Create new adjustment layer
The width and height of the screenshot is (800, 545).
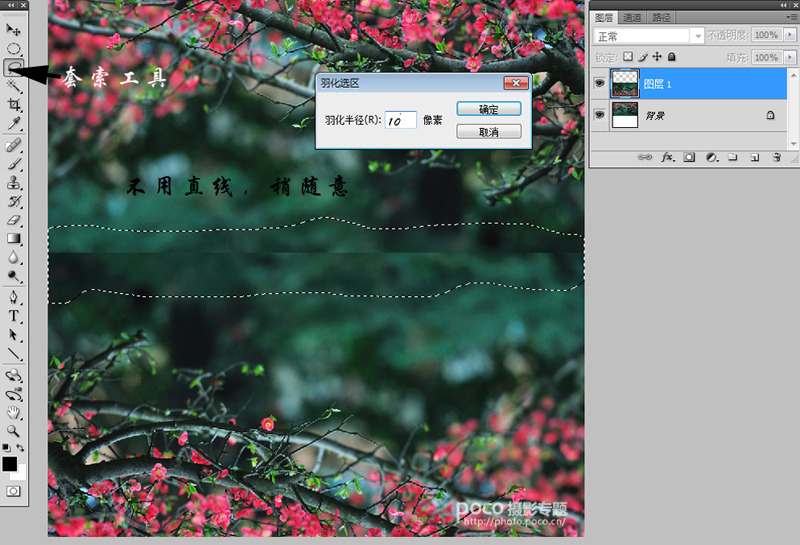point(711,157)
